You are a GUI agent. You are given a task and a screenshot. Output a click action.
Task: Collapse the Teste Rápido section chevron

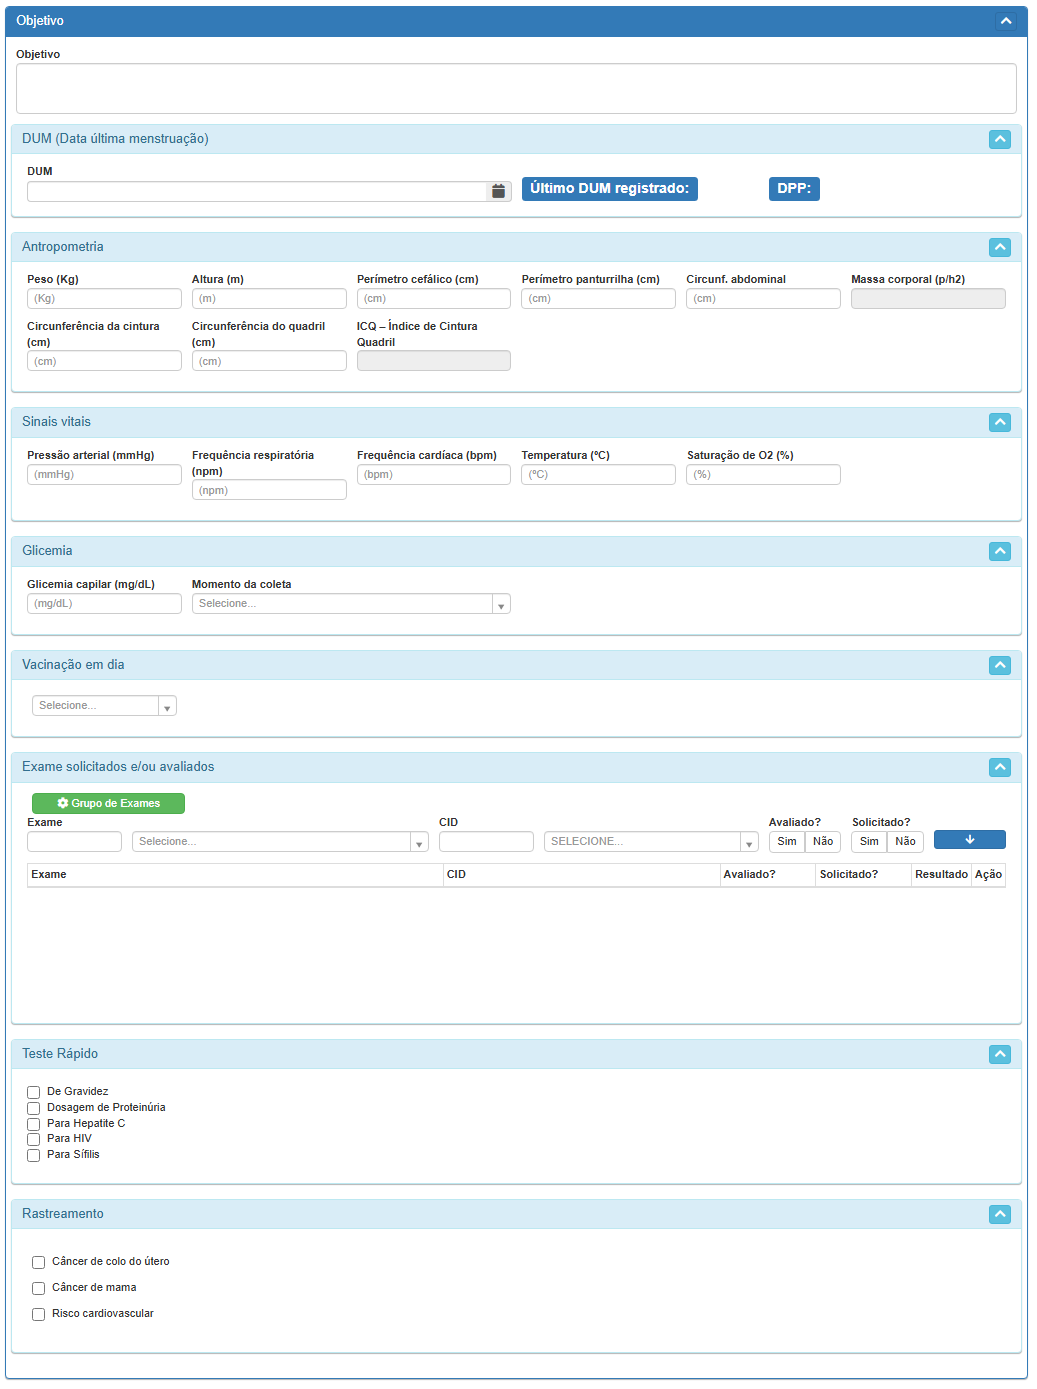coord(999,1054)
